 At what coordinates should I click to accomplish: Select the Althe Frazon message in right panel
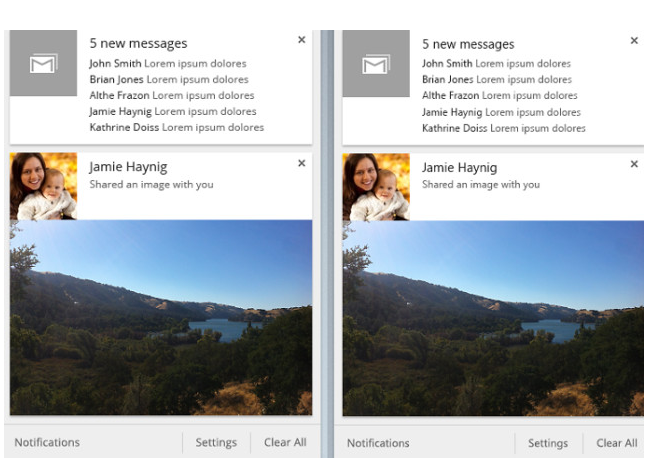(499, 96)
